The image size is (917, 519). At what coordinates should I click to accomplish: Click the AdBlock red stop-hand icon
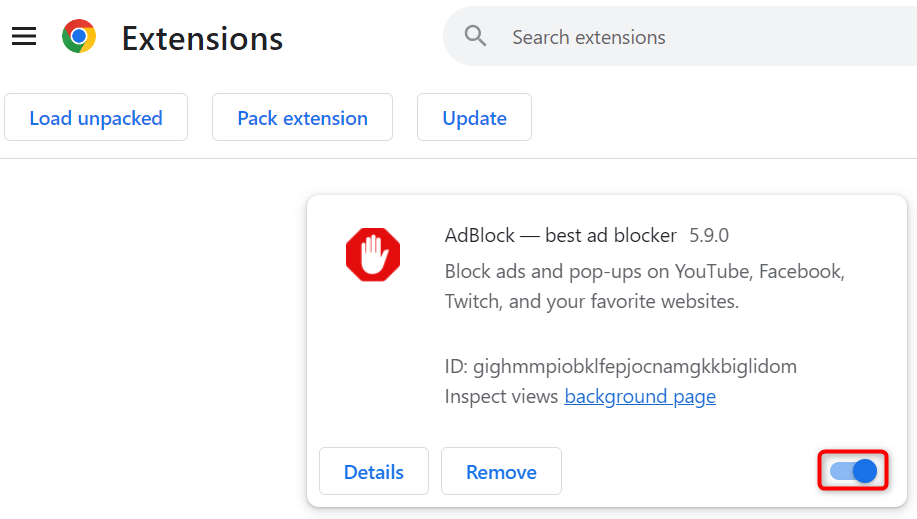373,255
